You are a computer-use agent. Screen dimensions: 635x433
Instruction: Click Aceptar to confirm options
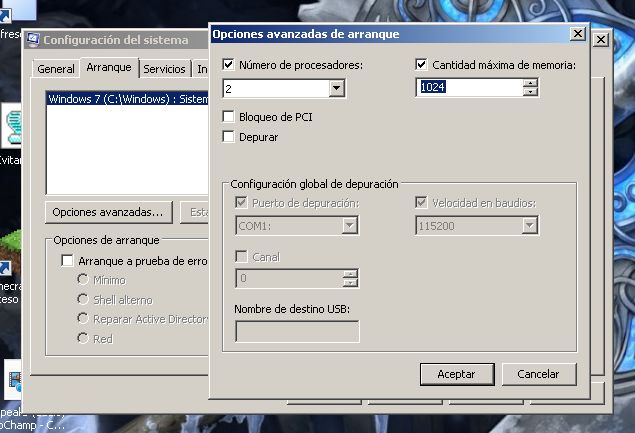(x=457, y=374)
